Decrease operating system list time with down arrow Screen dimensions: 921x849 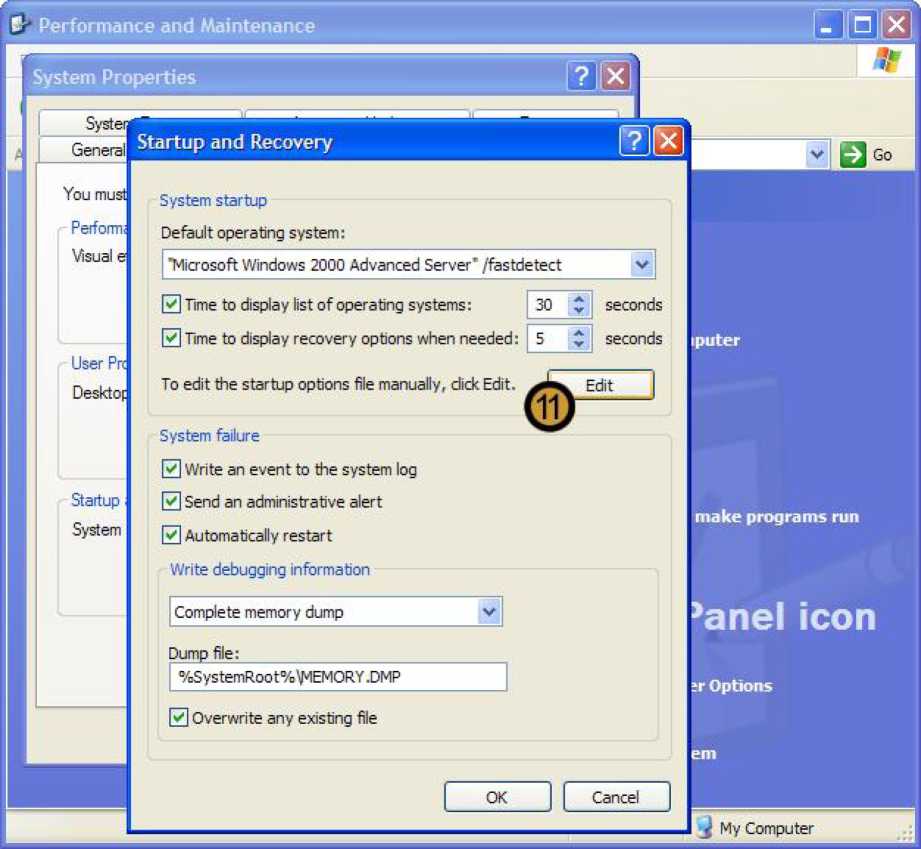(x=579, y=311)
